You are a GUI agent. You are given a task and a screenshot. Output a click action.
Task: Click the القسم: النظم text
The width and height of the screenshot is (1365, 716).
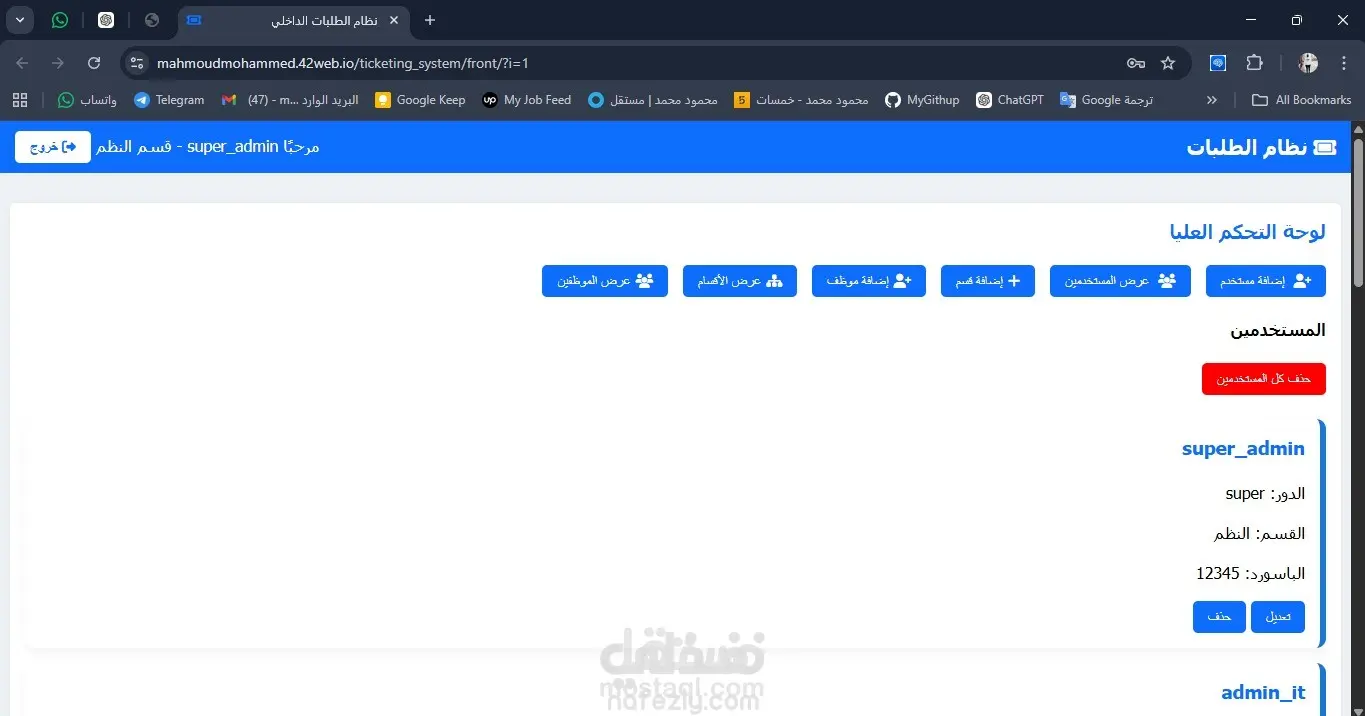tap(1259, 534)
